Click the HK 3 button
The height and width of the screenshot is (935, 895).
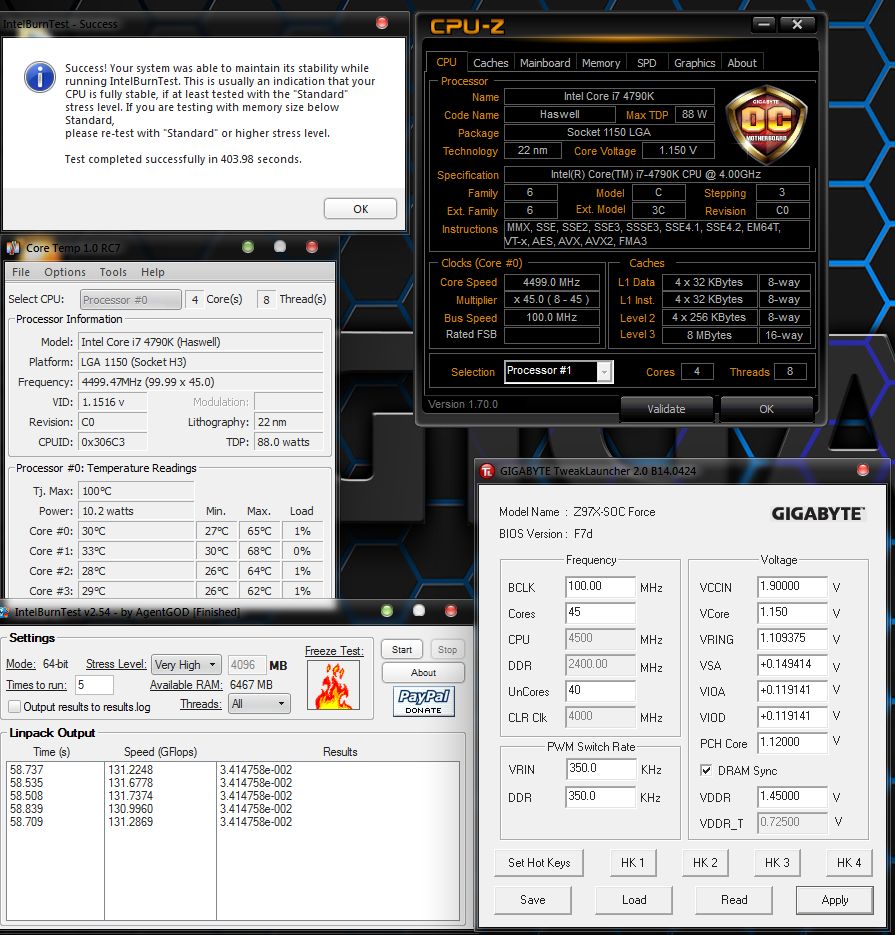pos(777,863)
